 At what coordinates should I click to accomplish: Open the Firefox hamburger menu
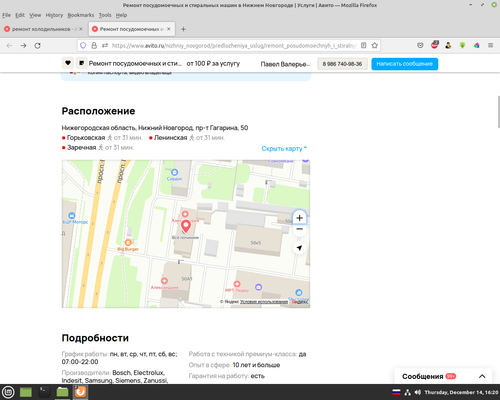(491, 46)
